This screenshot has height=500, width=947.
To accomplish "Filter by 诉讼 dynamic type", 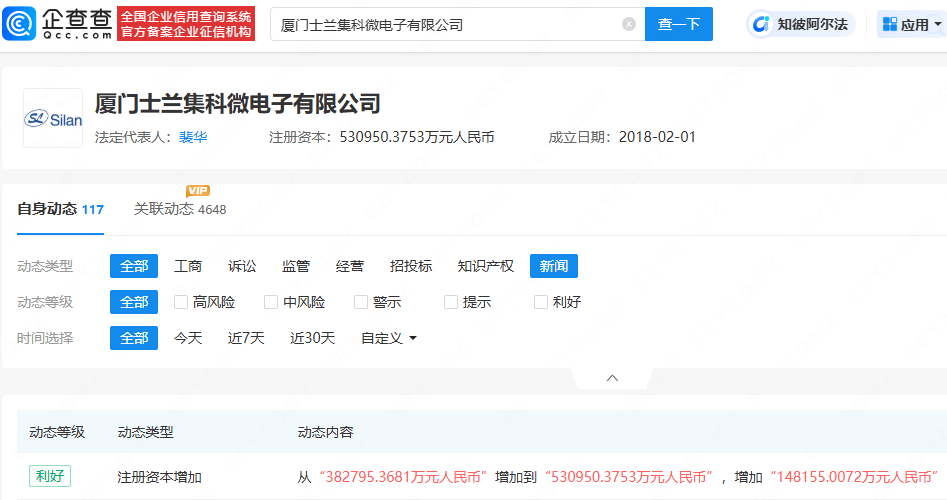I will pos(242,266).
